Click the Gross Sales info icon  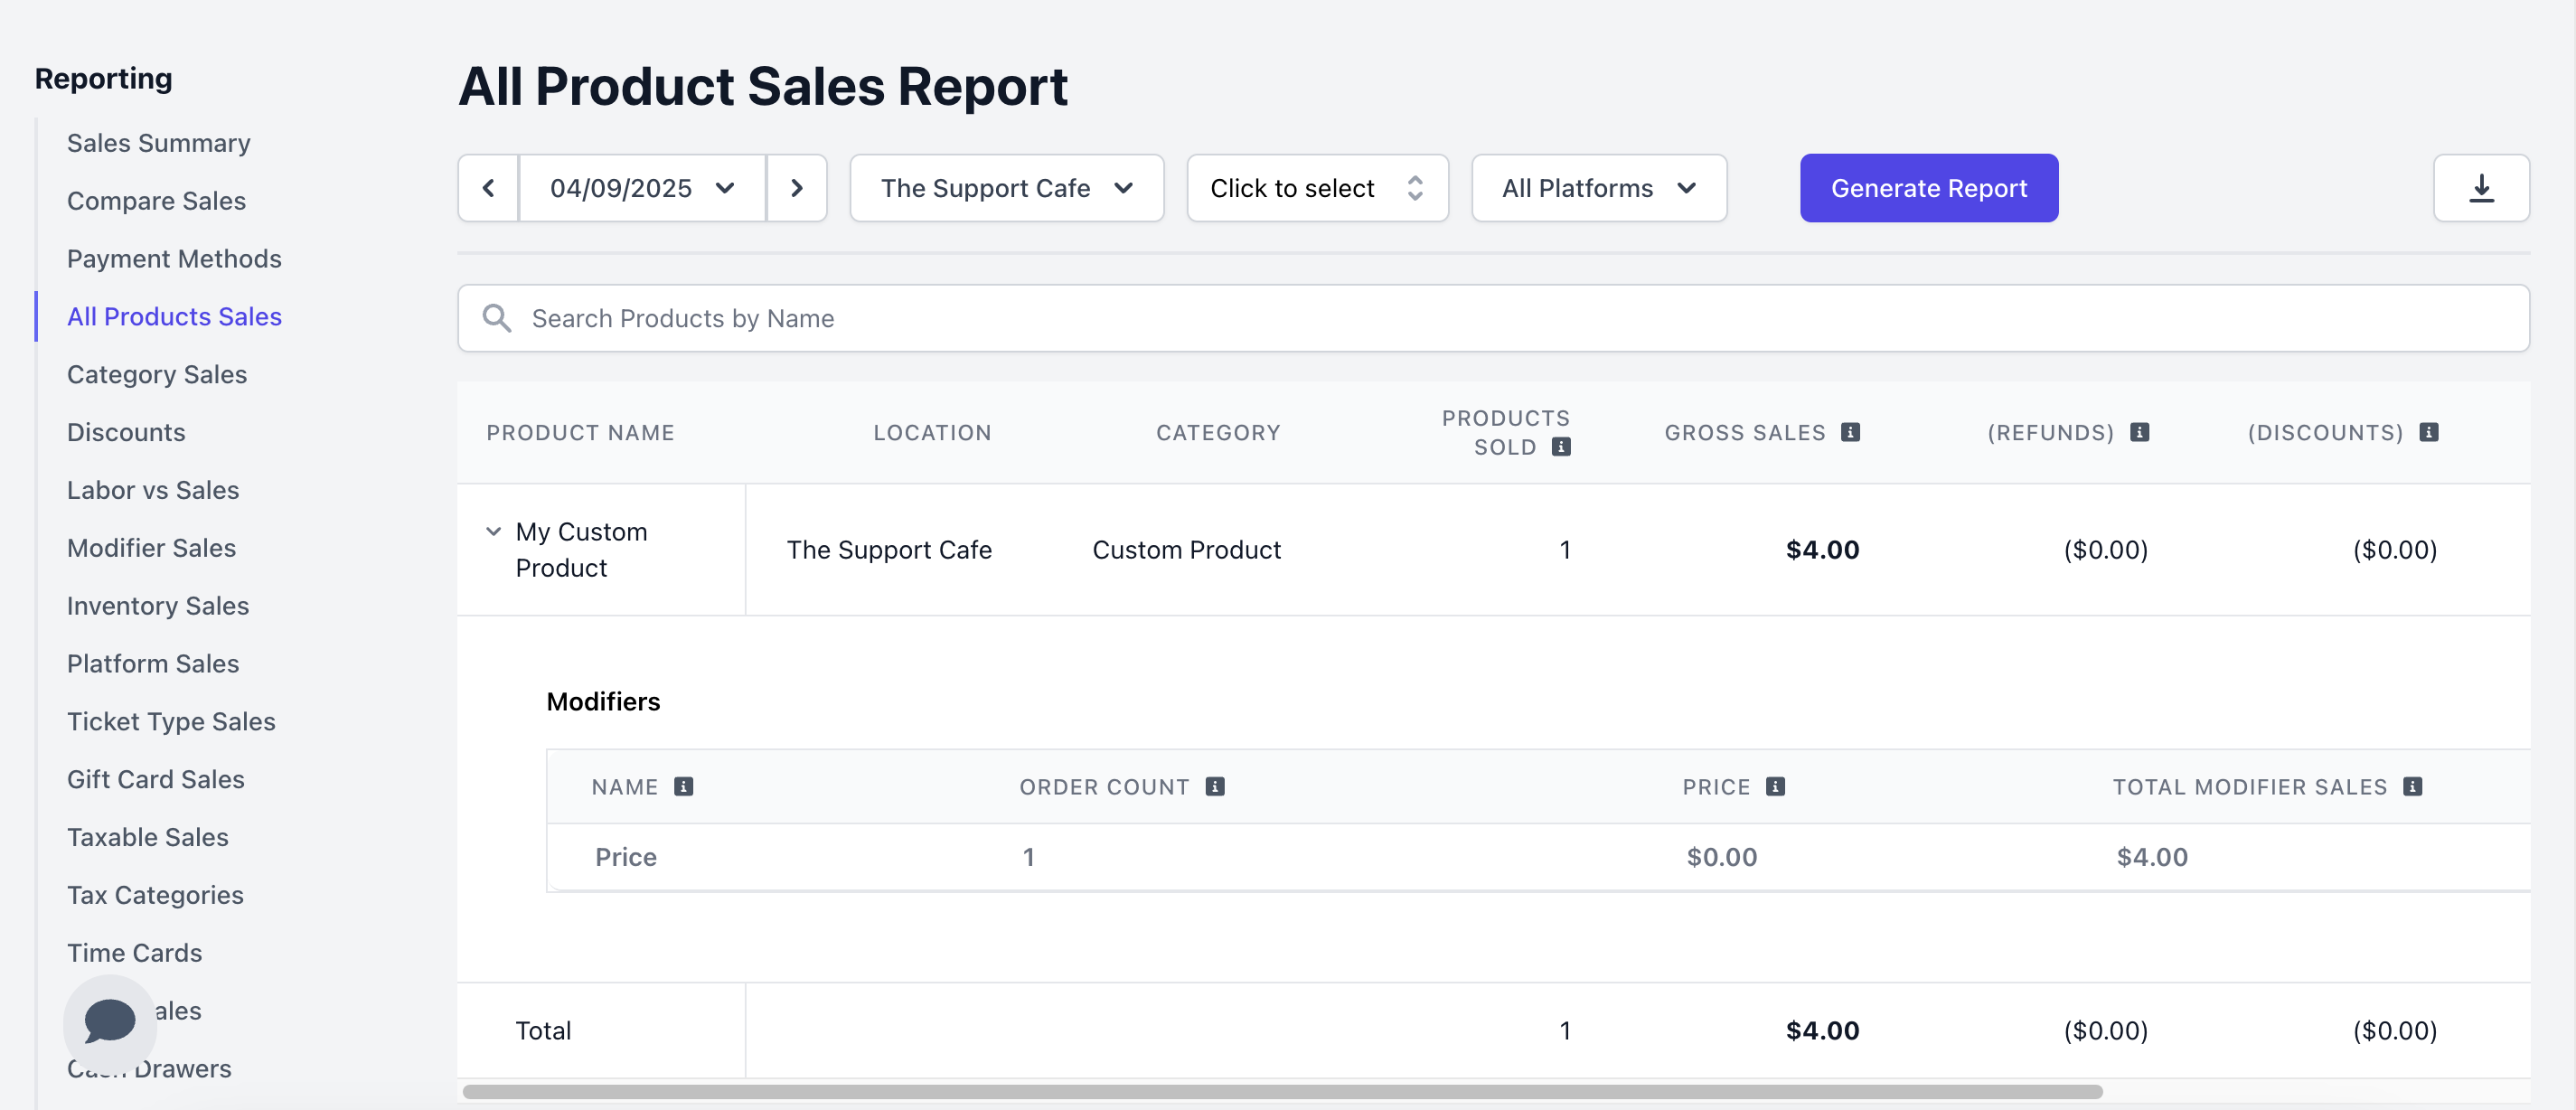(x=1850, y=432)
